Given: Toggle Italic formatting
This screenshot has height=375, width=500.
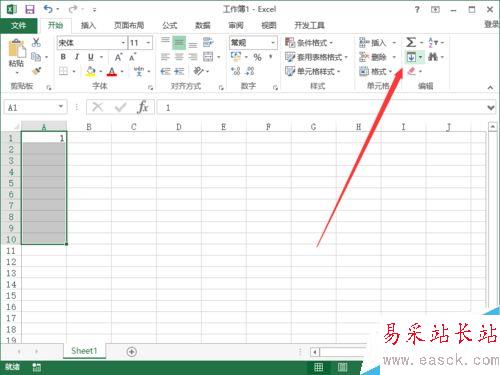Looking at the screenshot, I should point(77,57).
